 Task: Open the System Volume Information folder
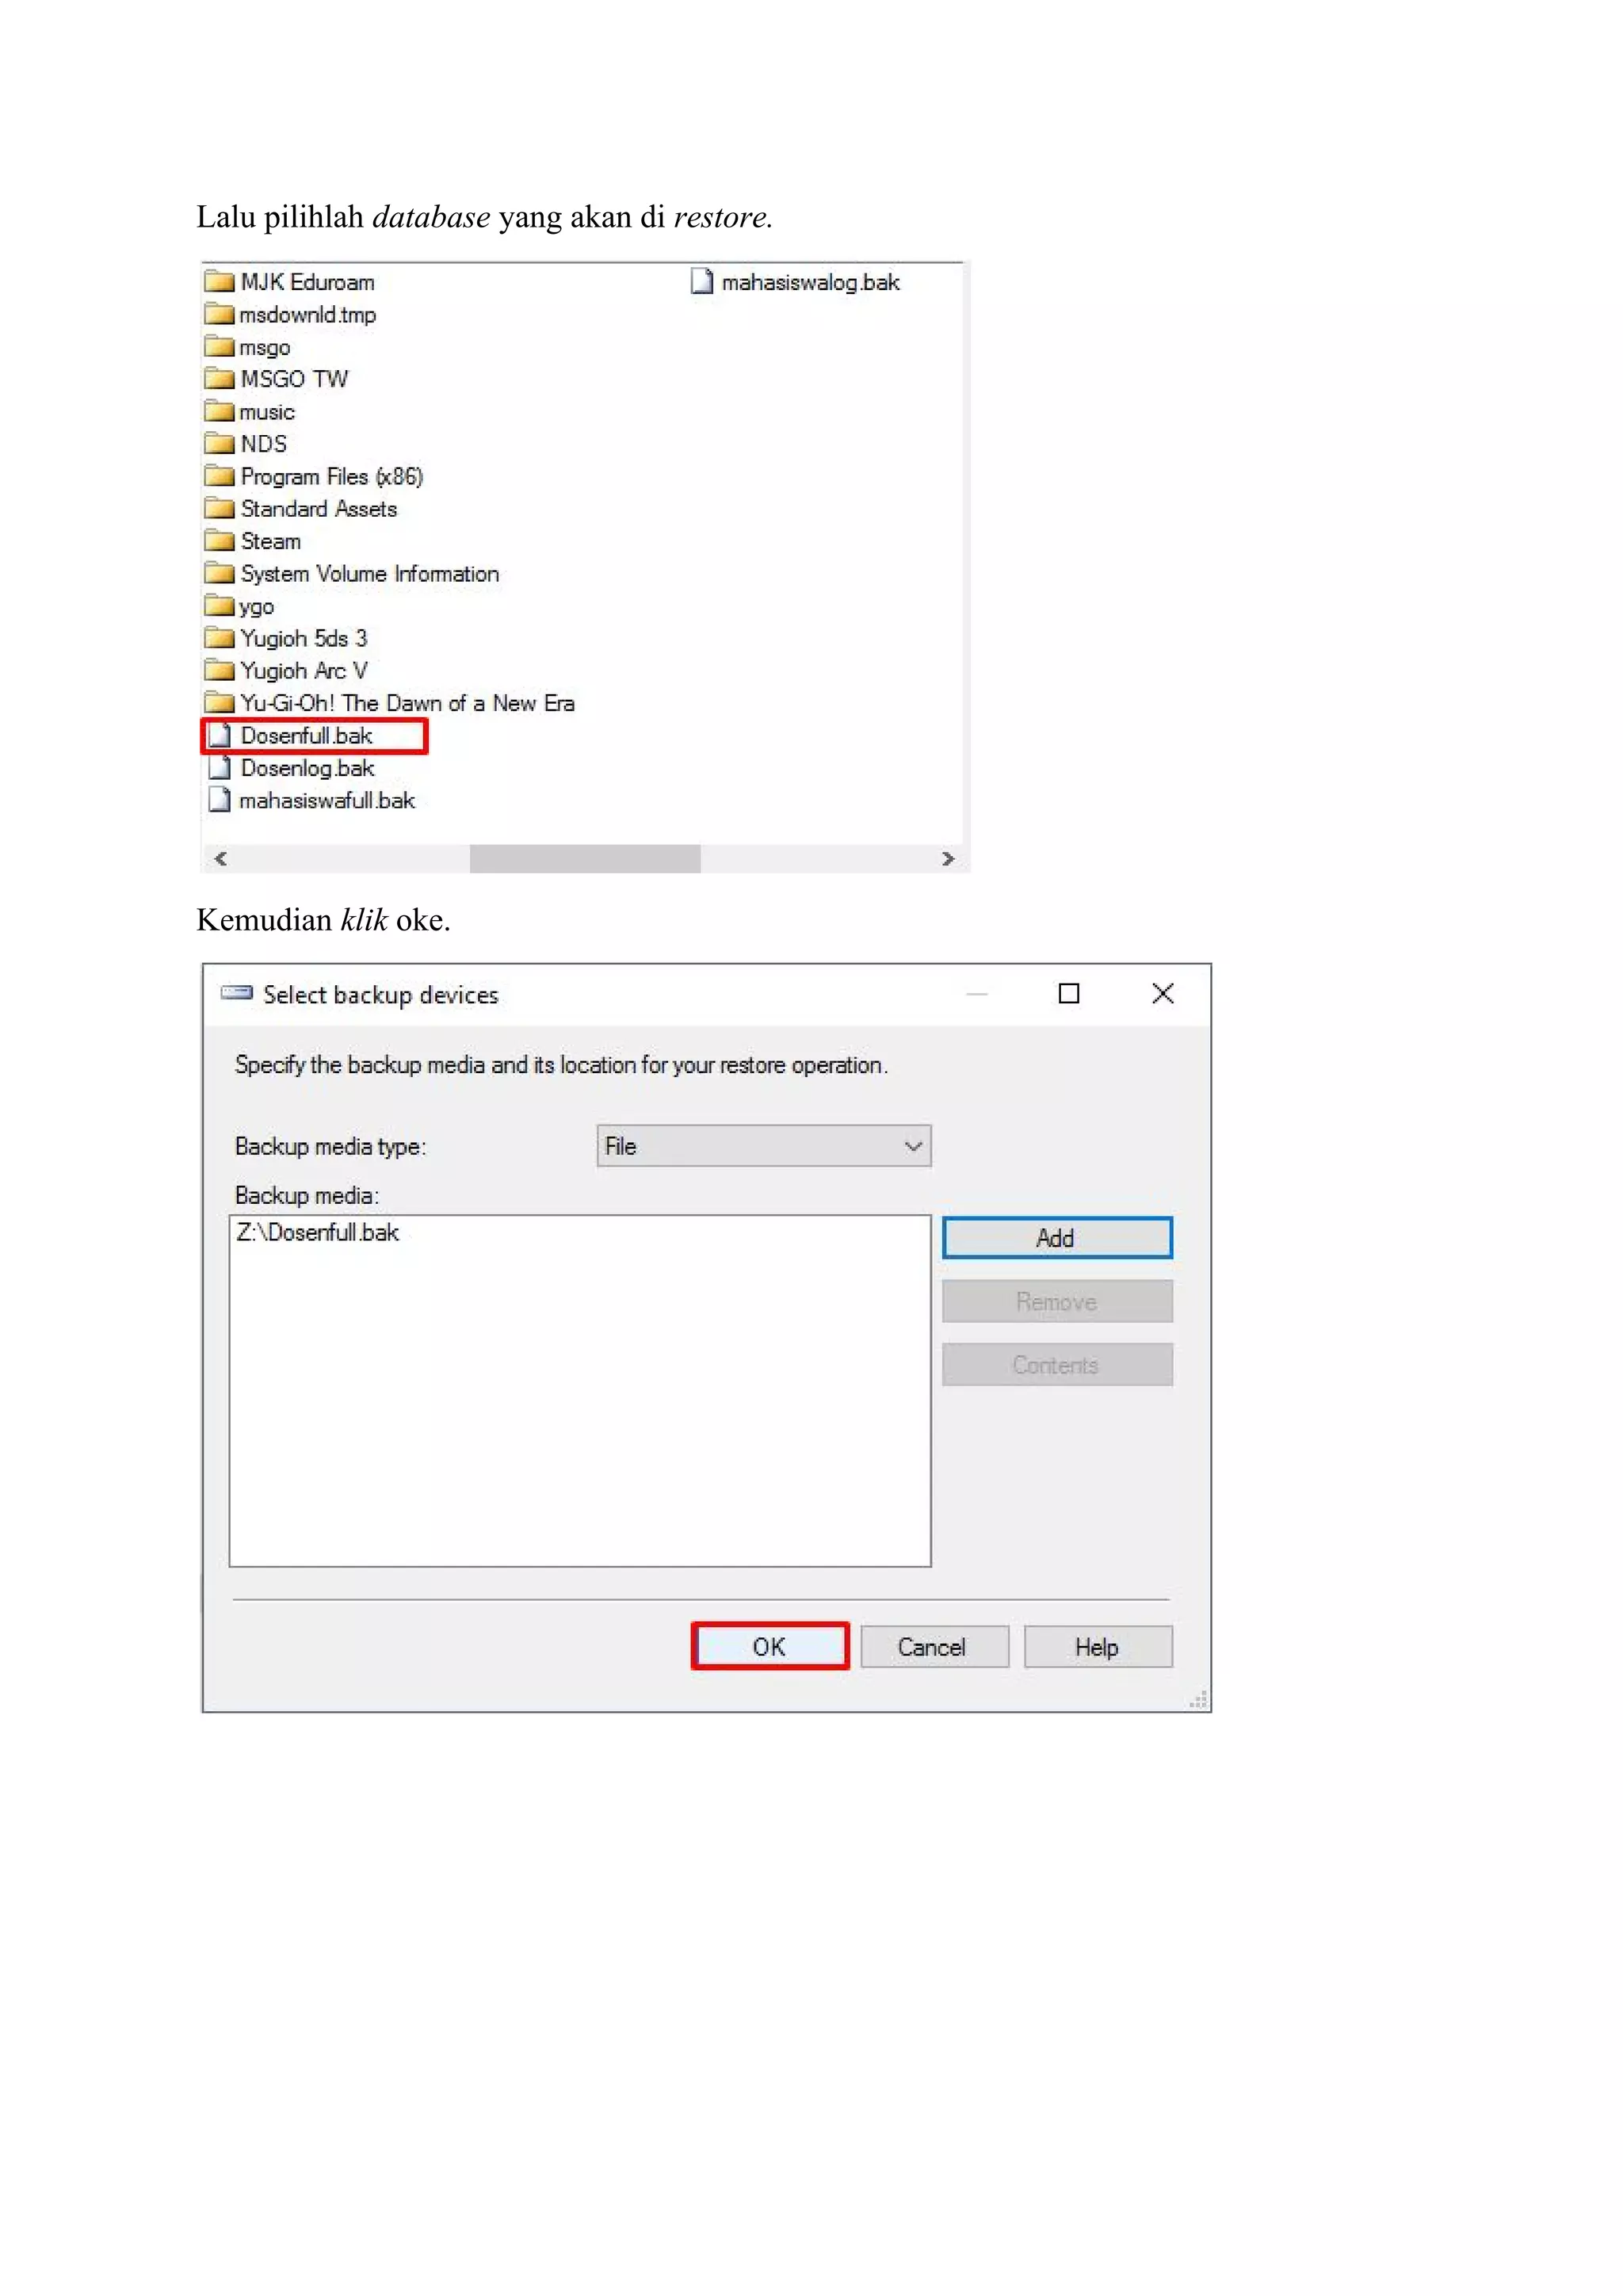(351, 573)
